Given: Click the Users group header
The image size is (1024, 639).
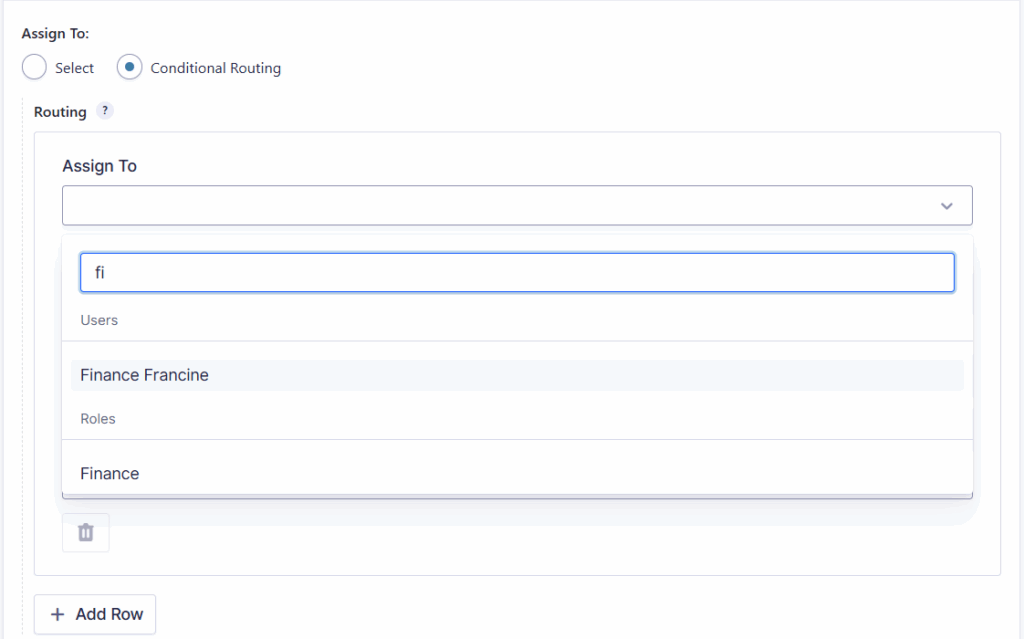Looking at the screenshot, I should 99,321.
